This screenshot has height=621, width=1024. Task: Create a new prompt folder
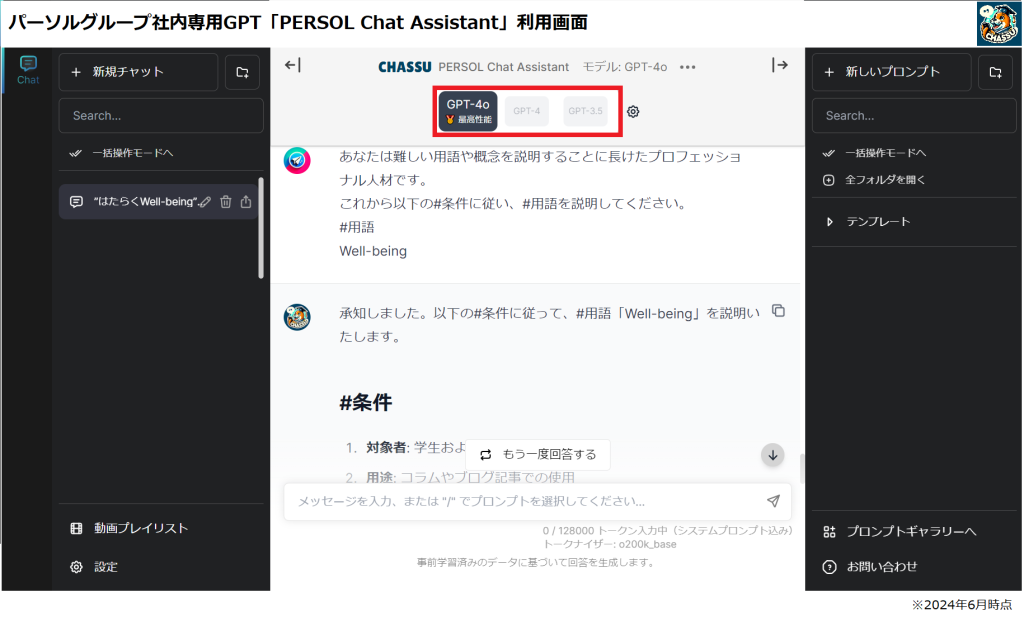tap(995, 72)
